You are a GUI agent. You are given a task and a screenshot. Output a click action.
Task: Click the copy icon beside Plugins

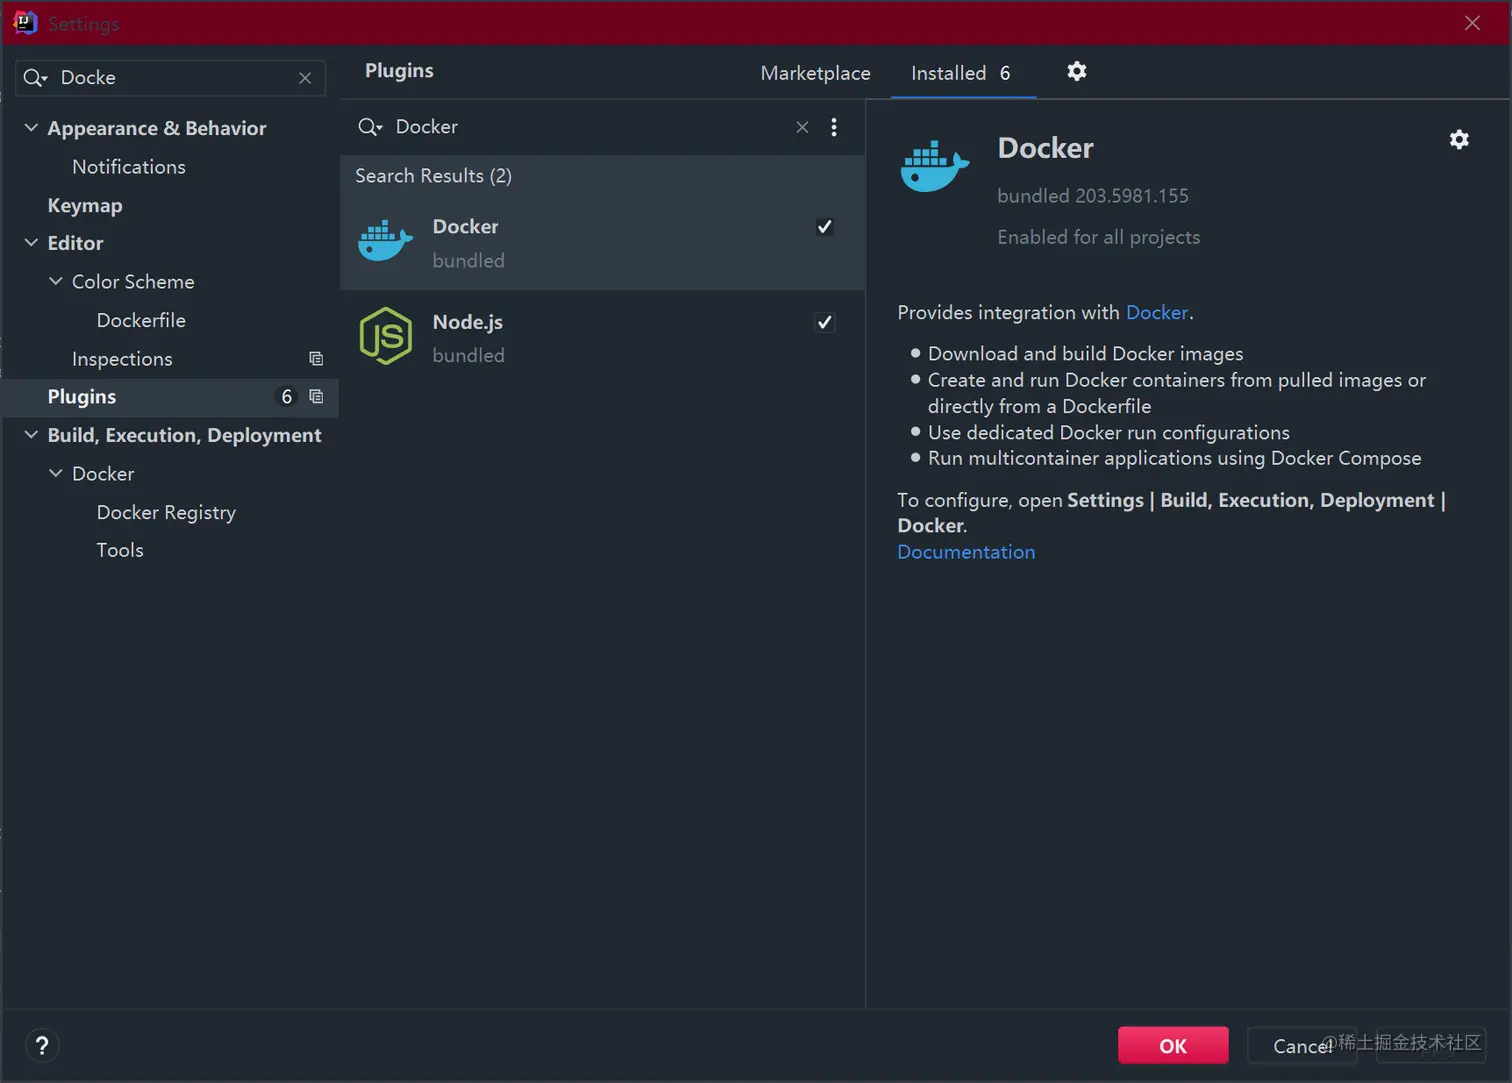pos(316,396)
